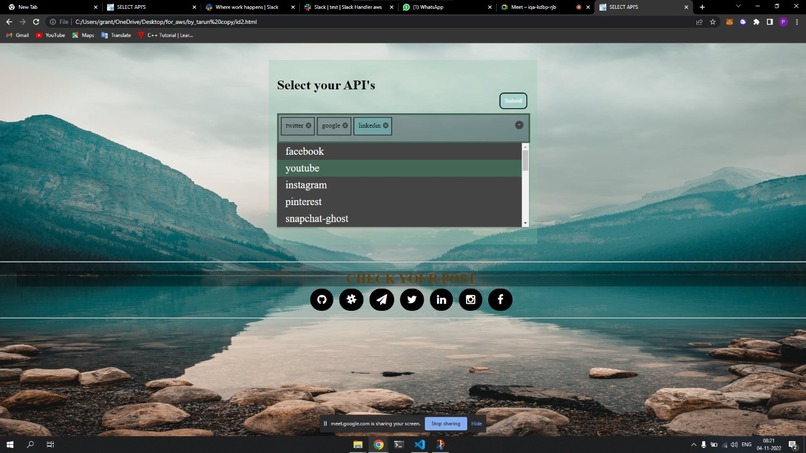The width and height of the screenshot is (806, 453).
Task: Open Visual Studio Code from the taskbar
Action: [419, 445]
